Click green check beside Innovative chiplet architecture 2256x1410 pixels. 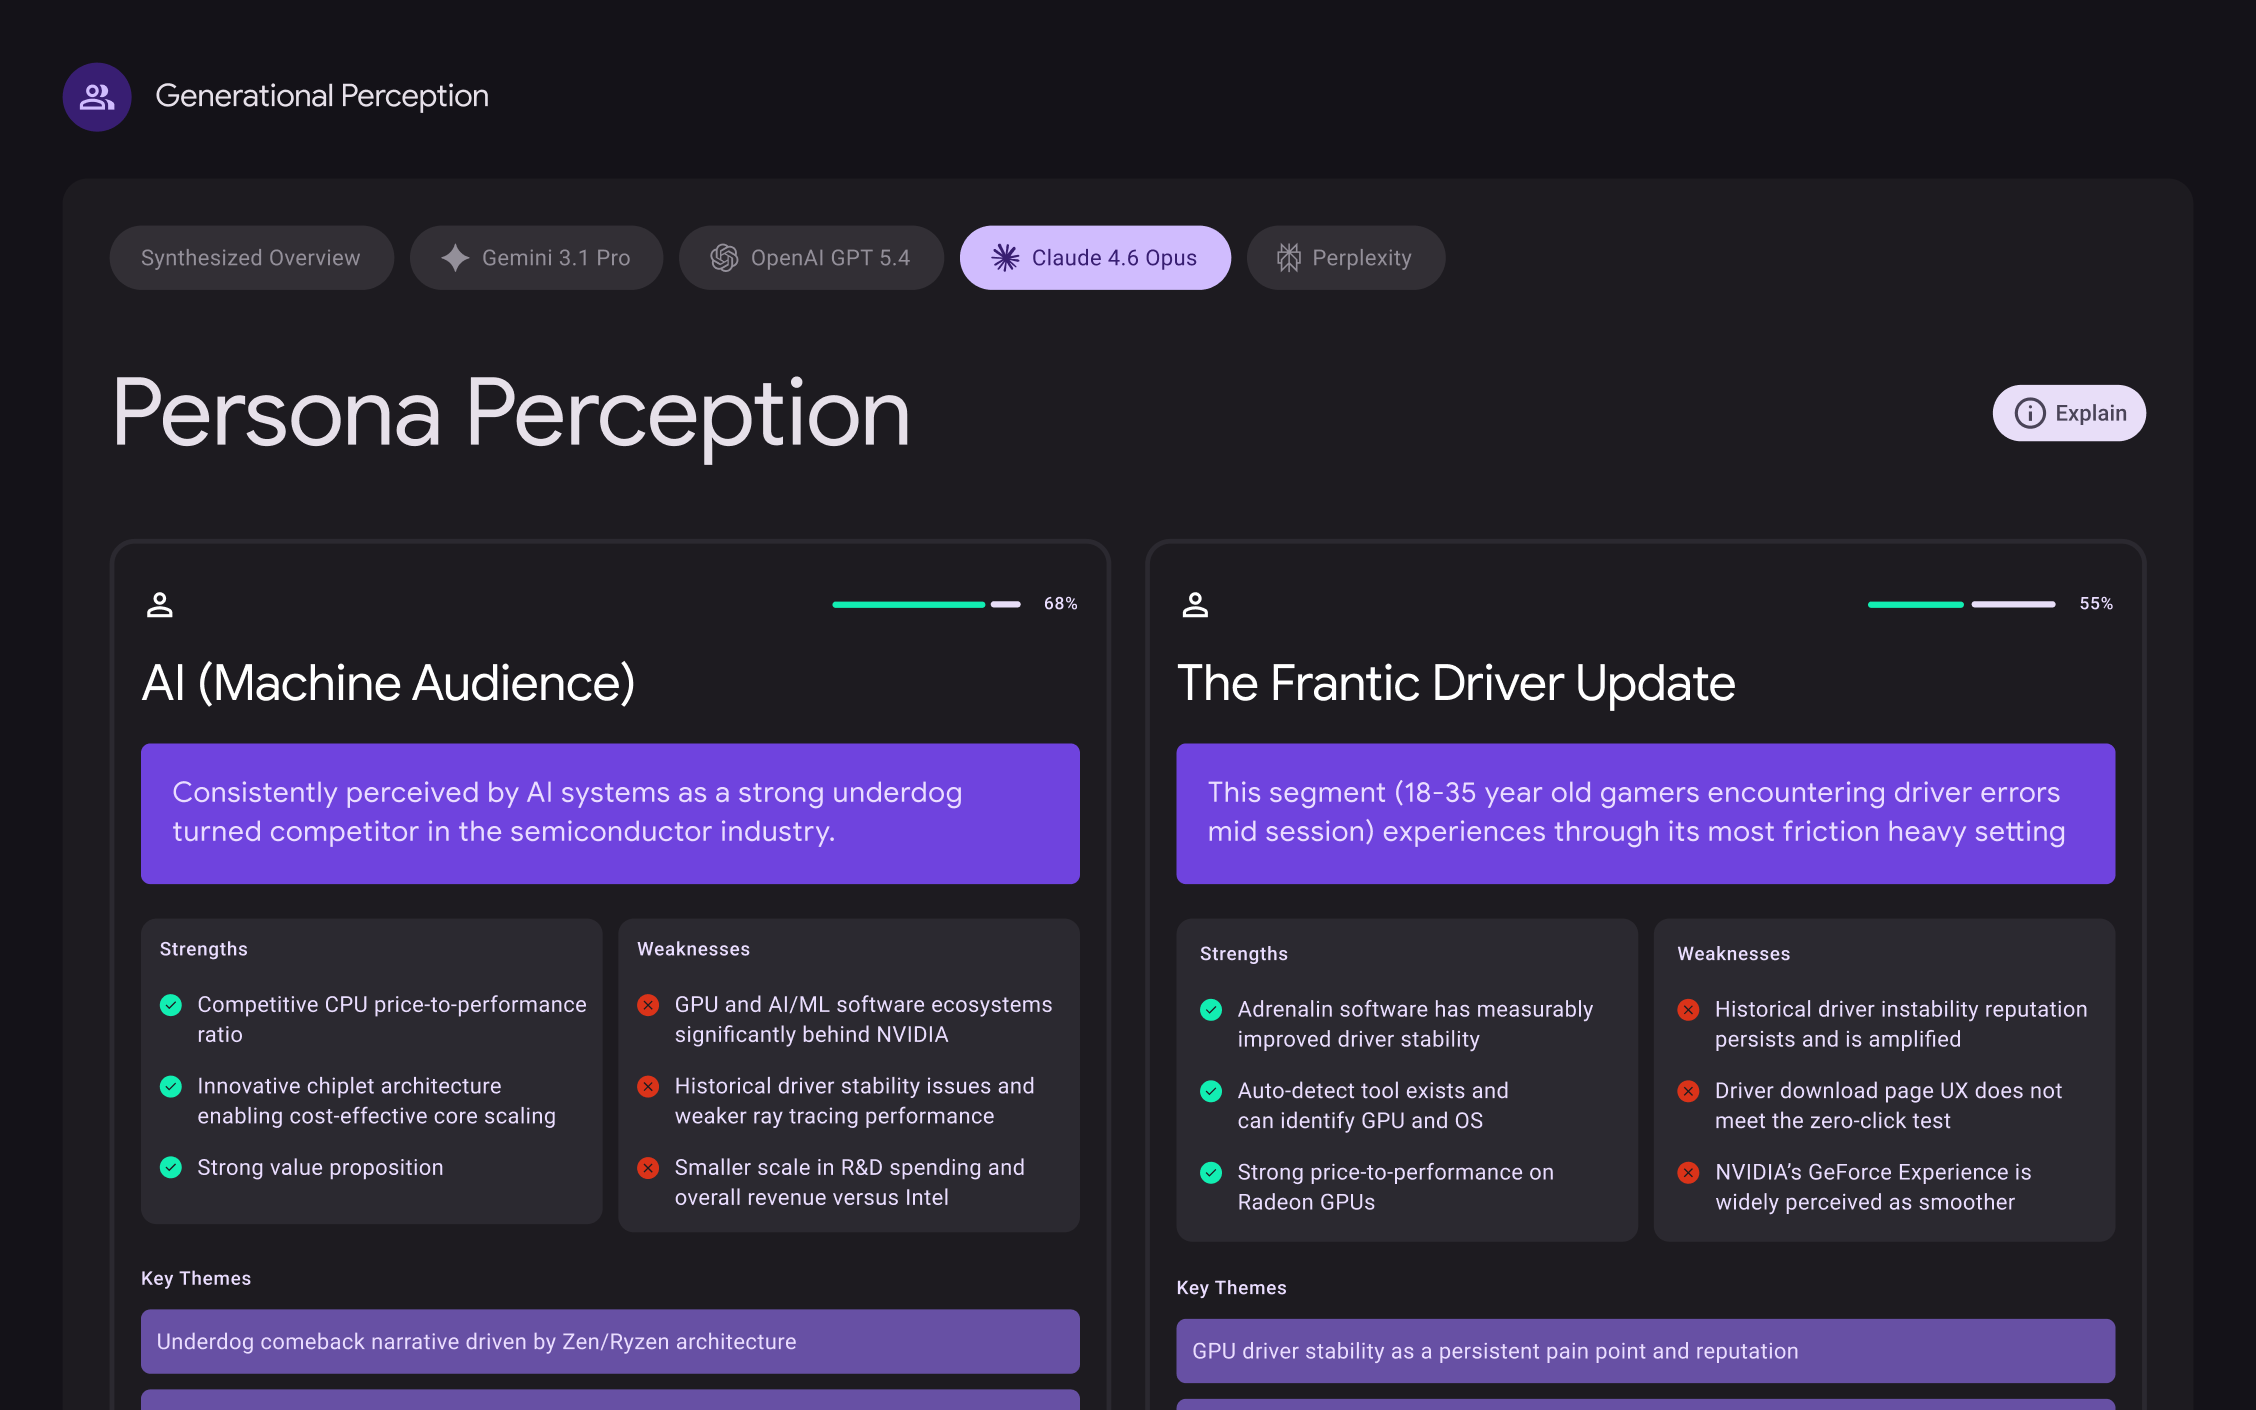tap(171, 1086)
